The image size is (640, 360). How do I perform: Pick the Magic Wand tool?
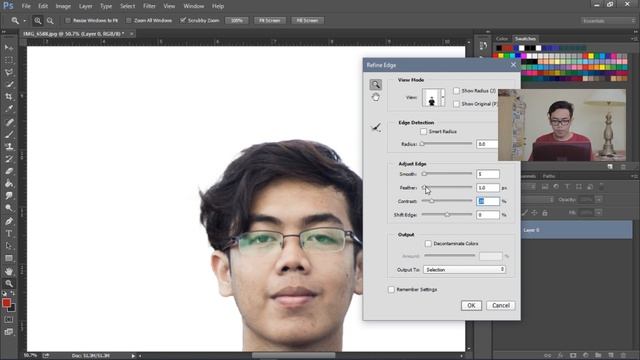tap(9, 85)
